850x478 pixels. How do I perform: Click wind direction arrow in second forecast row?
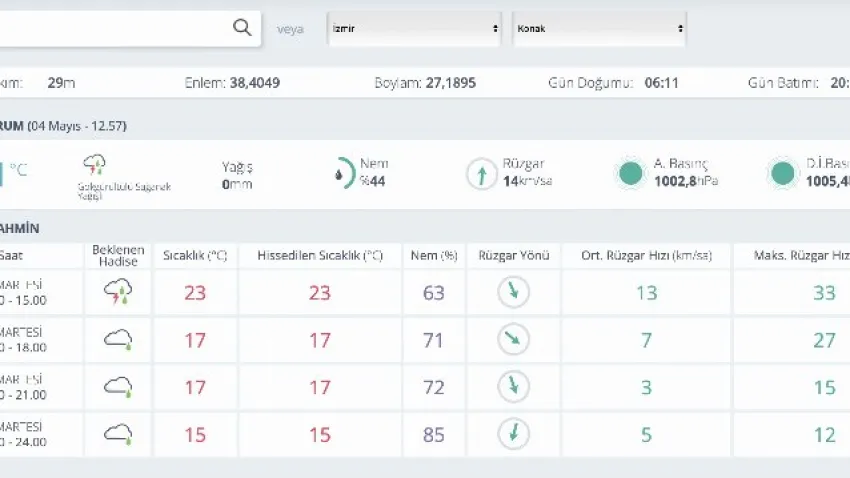point(513,340)
